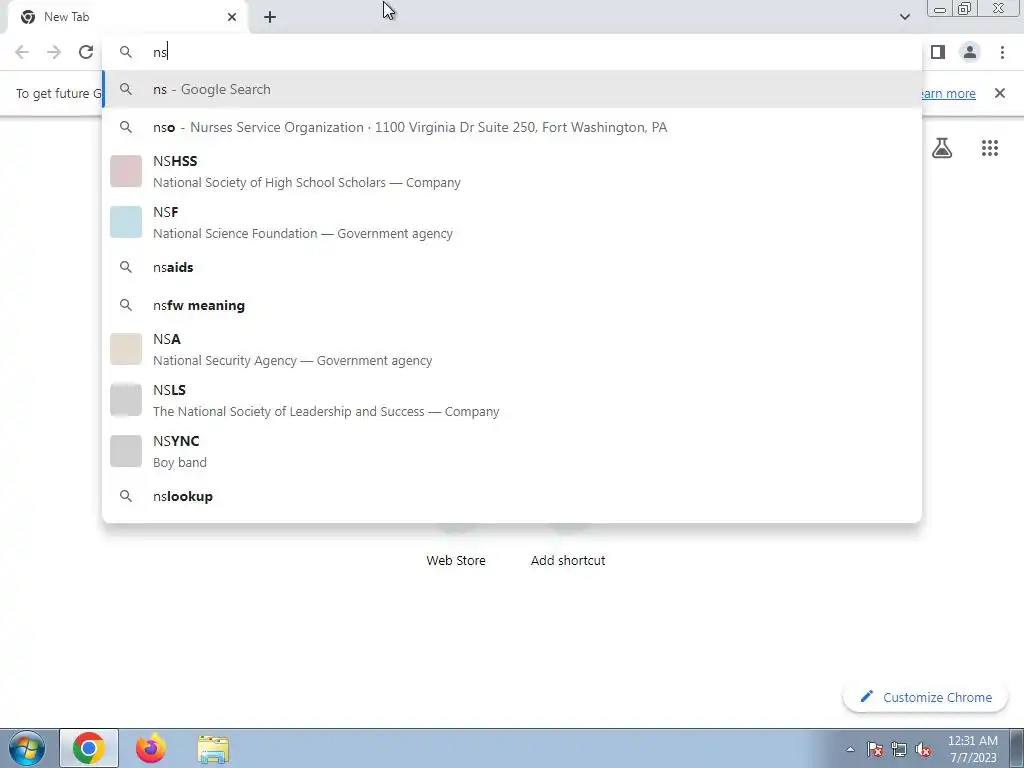Click the taskbar clock showing 12:31 AM
The width and height of the screenshot is (1024, 768).
point(973,749)
